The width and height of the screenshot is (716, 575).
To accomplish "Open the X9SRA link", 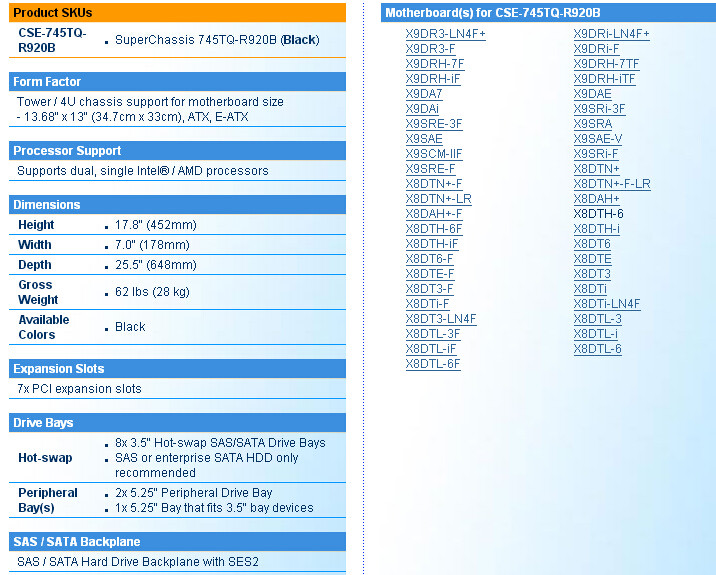I will pyautogui.click(x=593, y=124).
